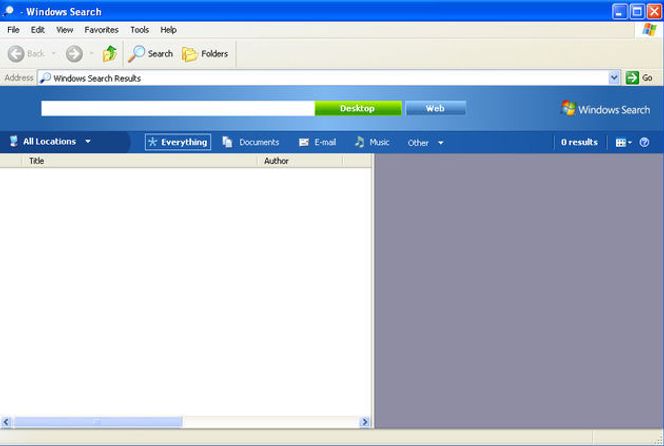Screen dimensions: 664x446
Task: Expand the Forward history dropdown arrow
Action: pyautogui.click(x=91, y=53)
